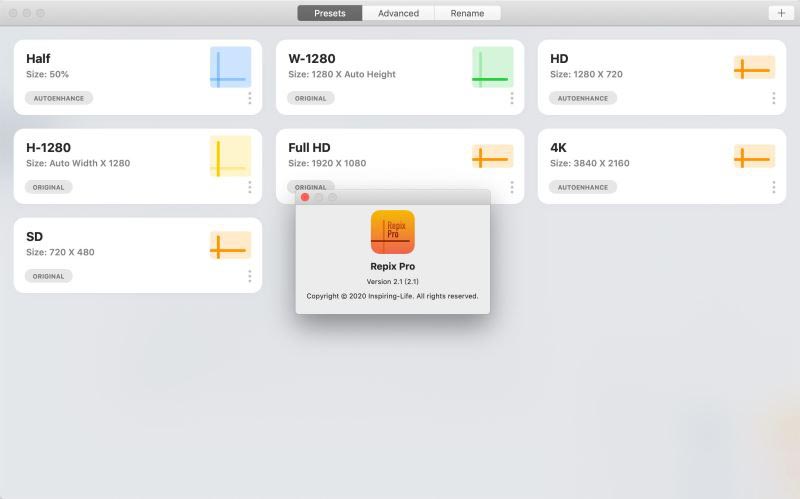Image resolution: width=800 pixels, height=499 pixels.
Task: Click 'Version 2.1 (2.1)' text
Action: click(x=392, y=282)
